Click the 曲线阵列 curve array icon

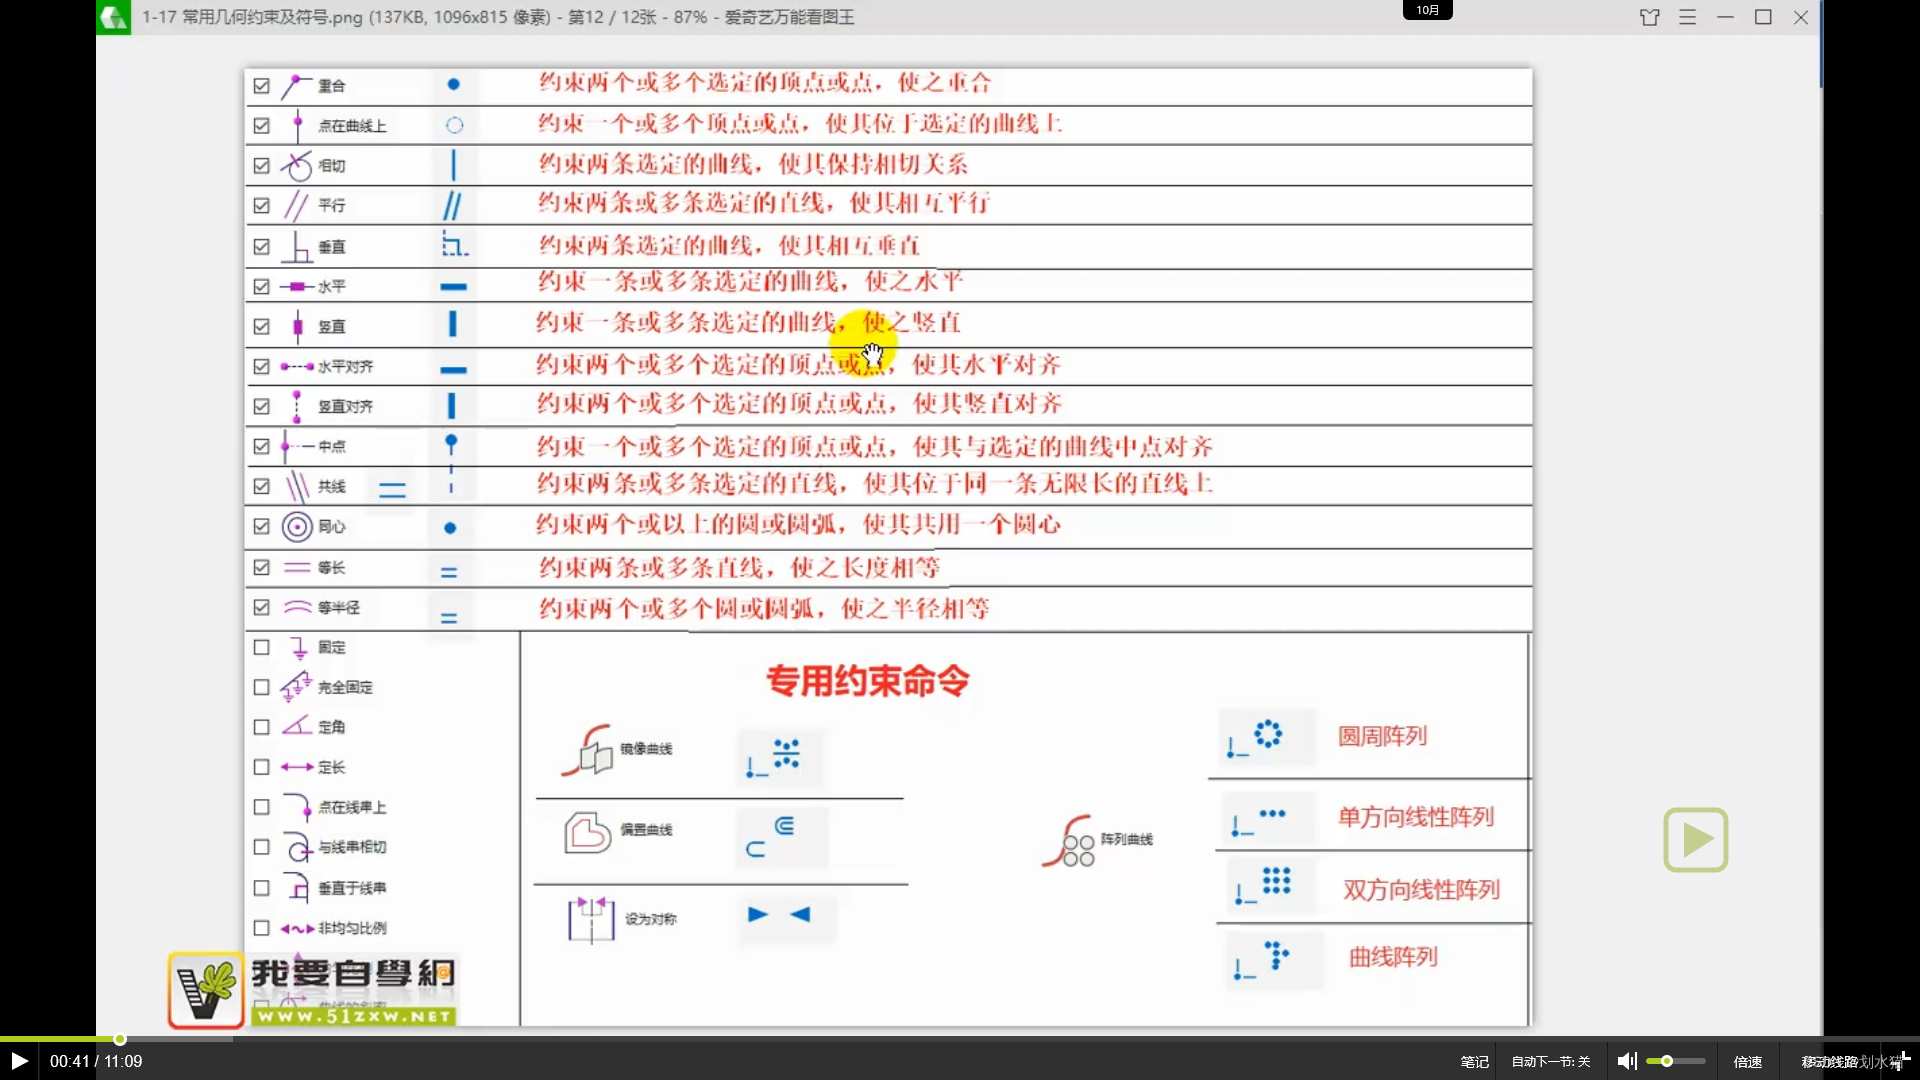click(x=1270, y=958)
